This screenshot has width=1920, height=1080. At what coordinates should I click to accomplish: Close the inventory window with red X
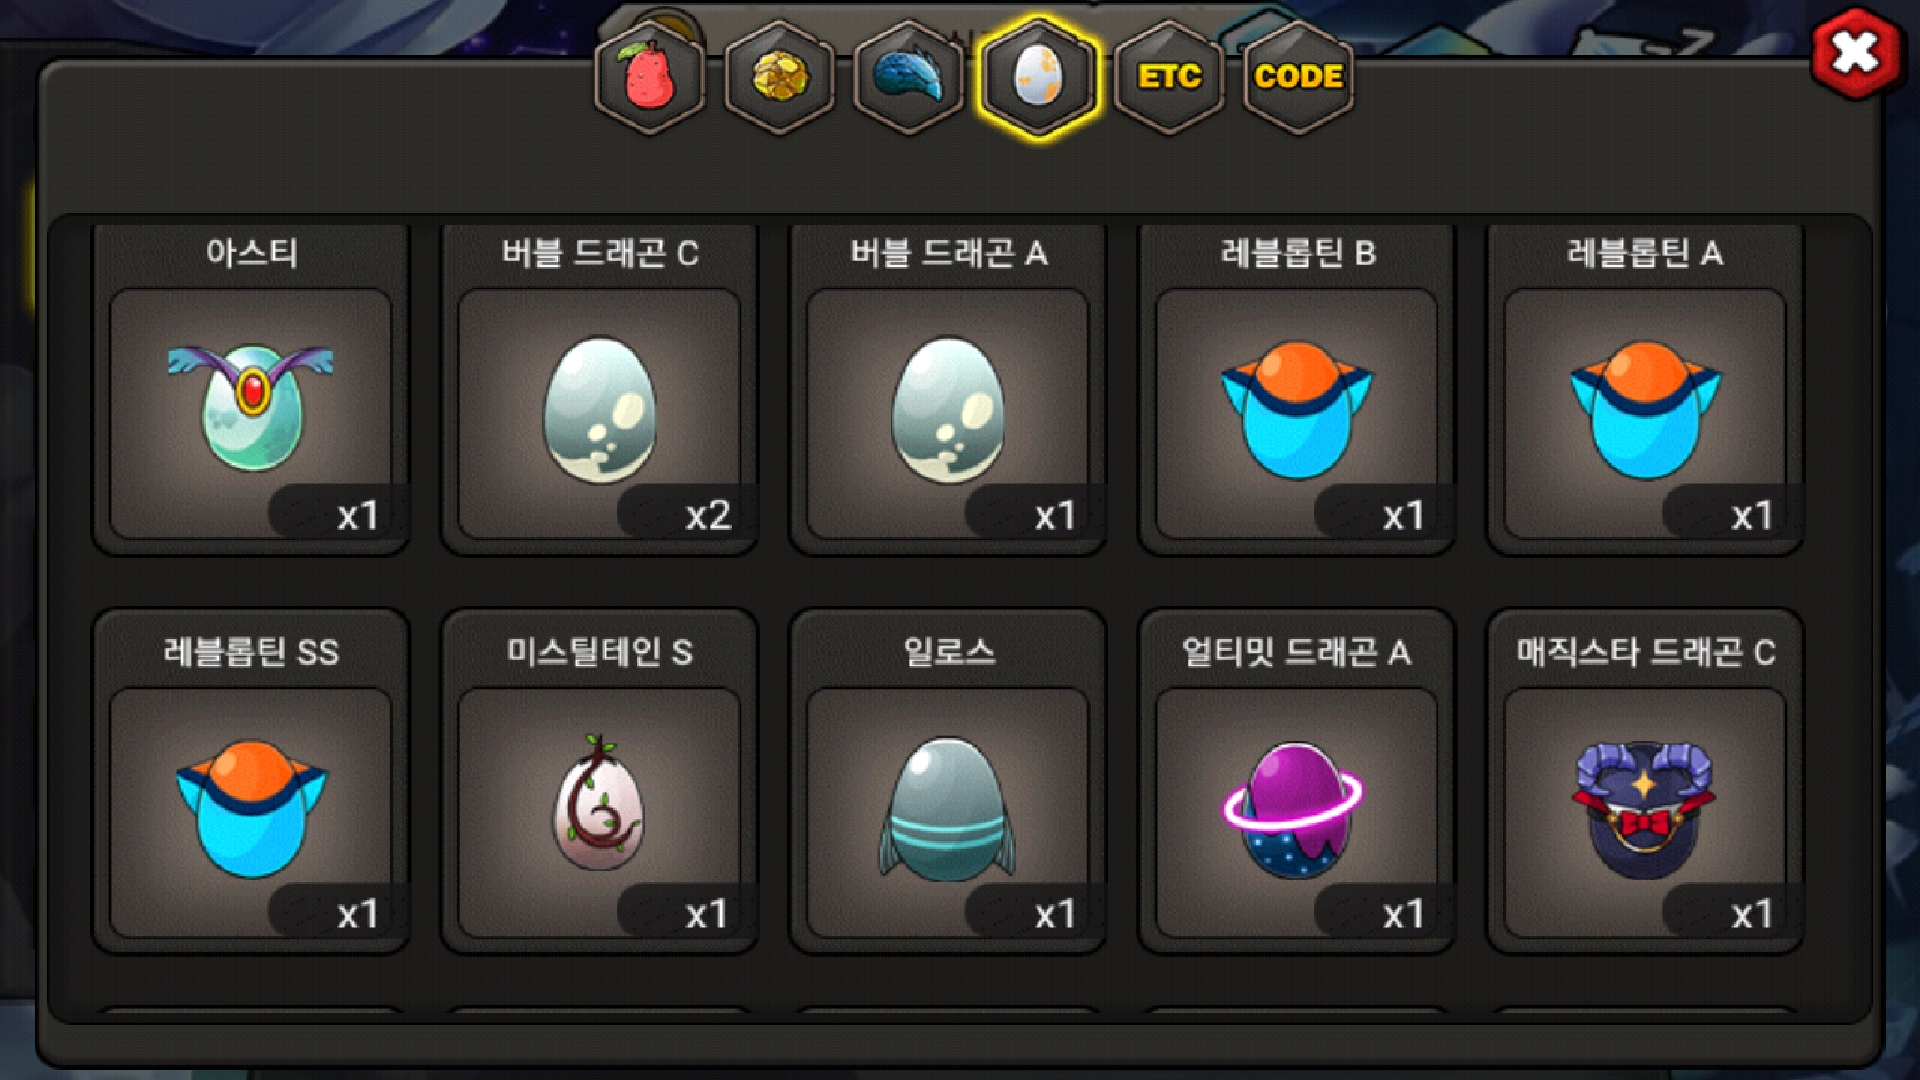[x=1856, y=53]
